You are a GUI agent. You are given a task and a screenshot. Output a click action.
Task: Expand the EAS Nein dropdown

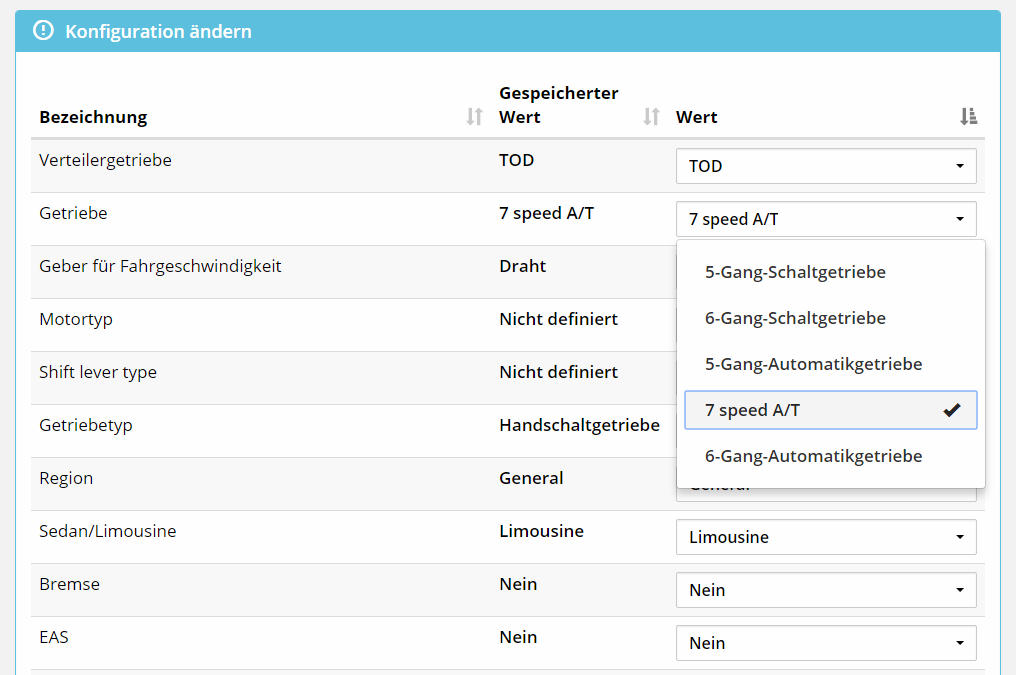[826, 643]
